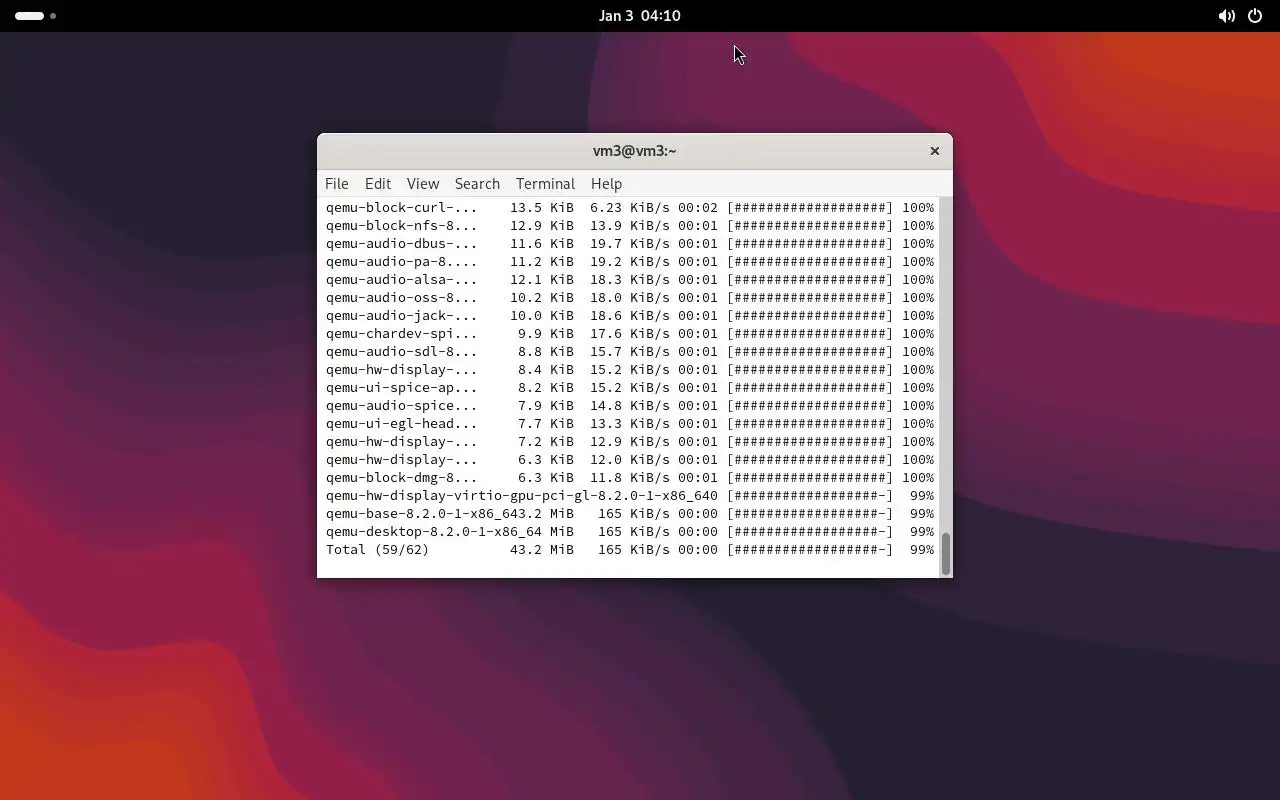Click the qemu-audio-jack-... line
This screenshot has width=1280, height=800.
630,316
